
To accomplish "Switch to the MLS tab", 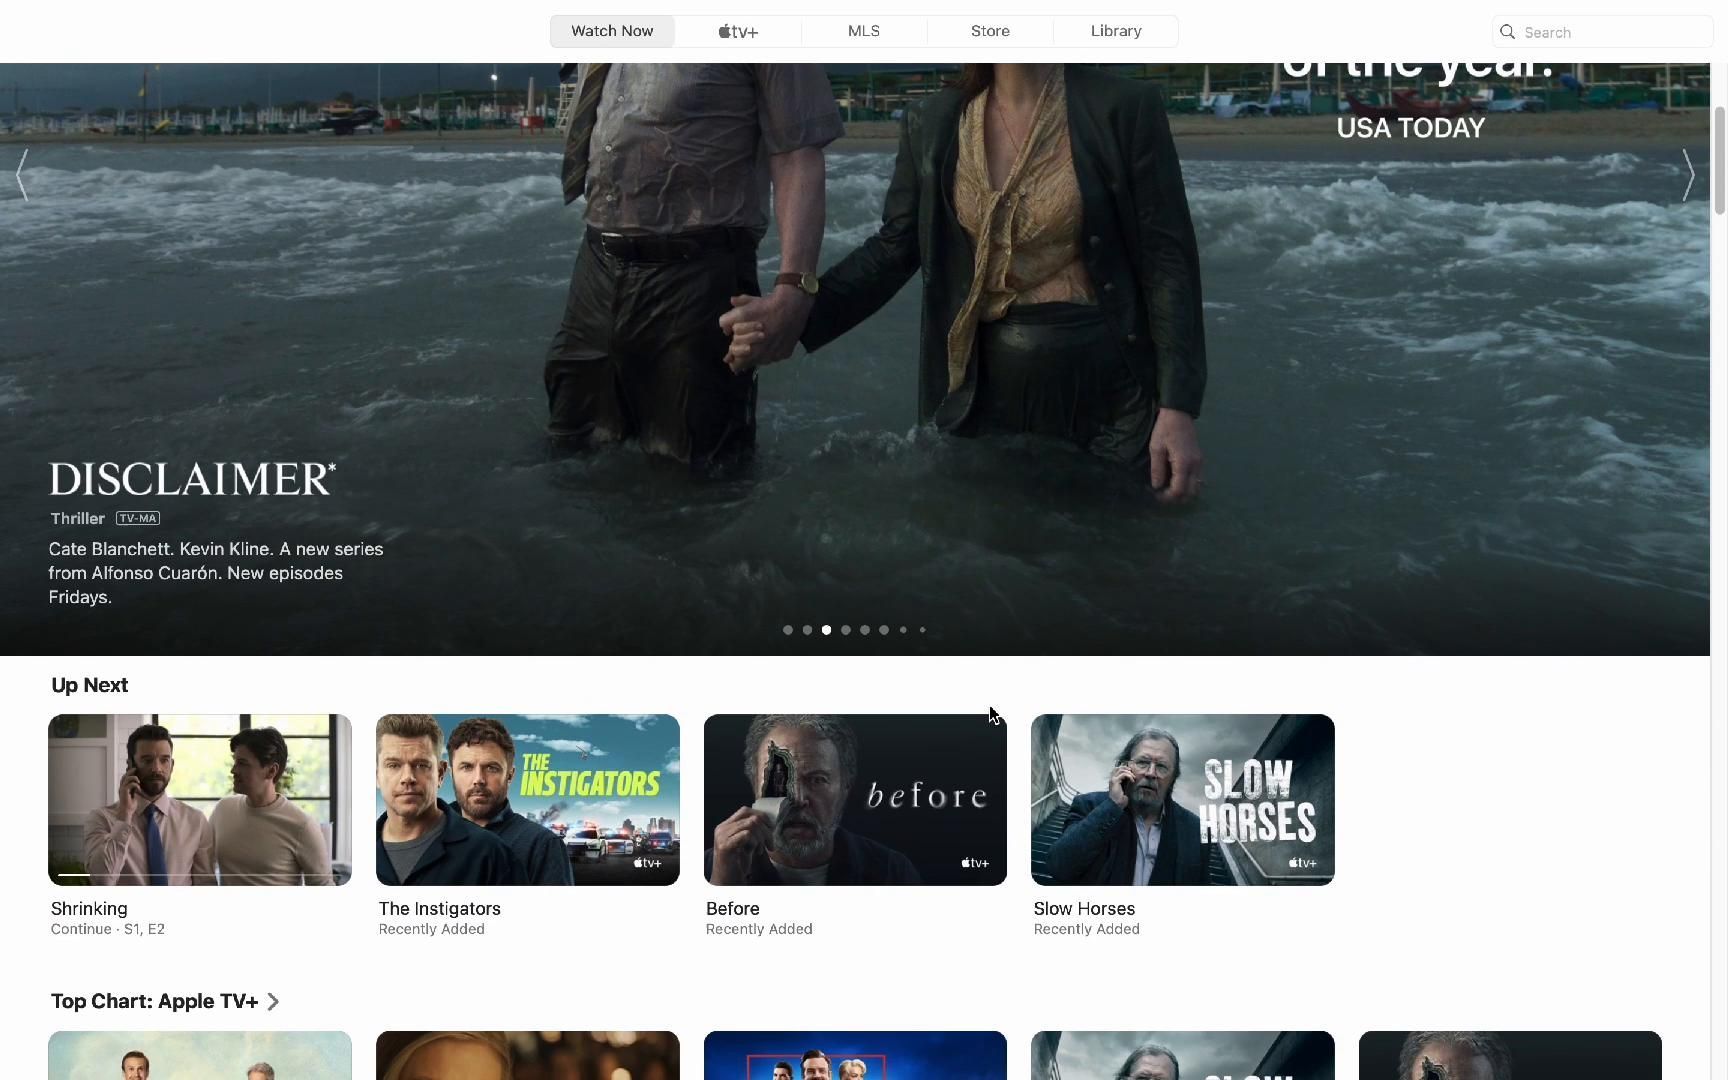I will pos(864,32).
